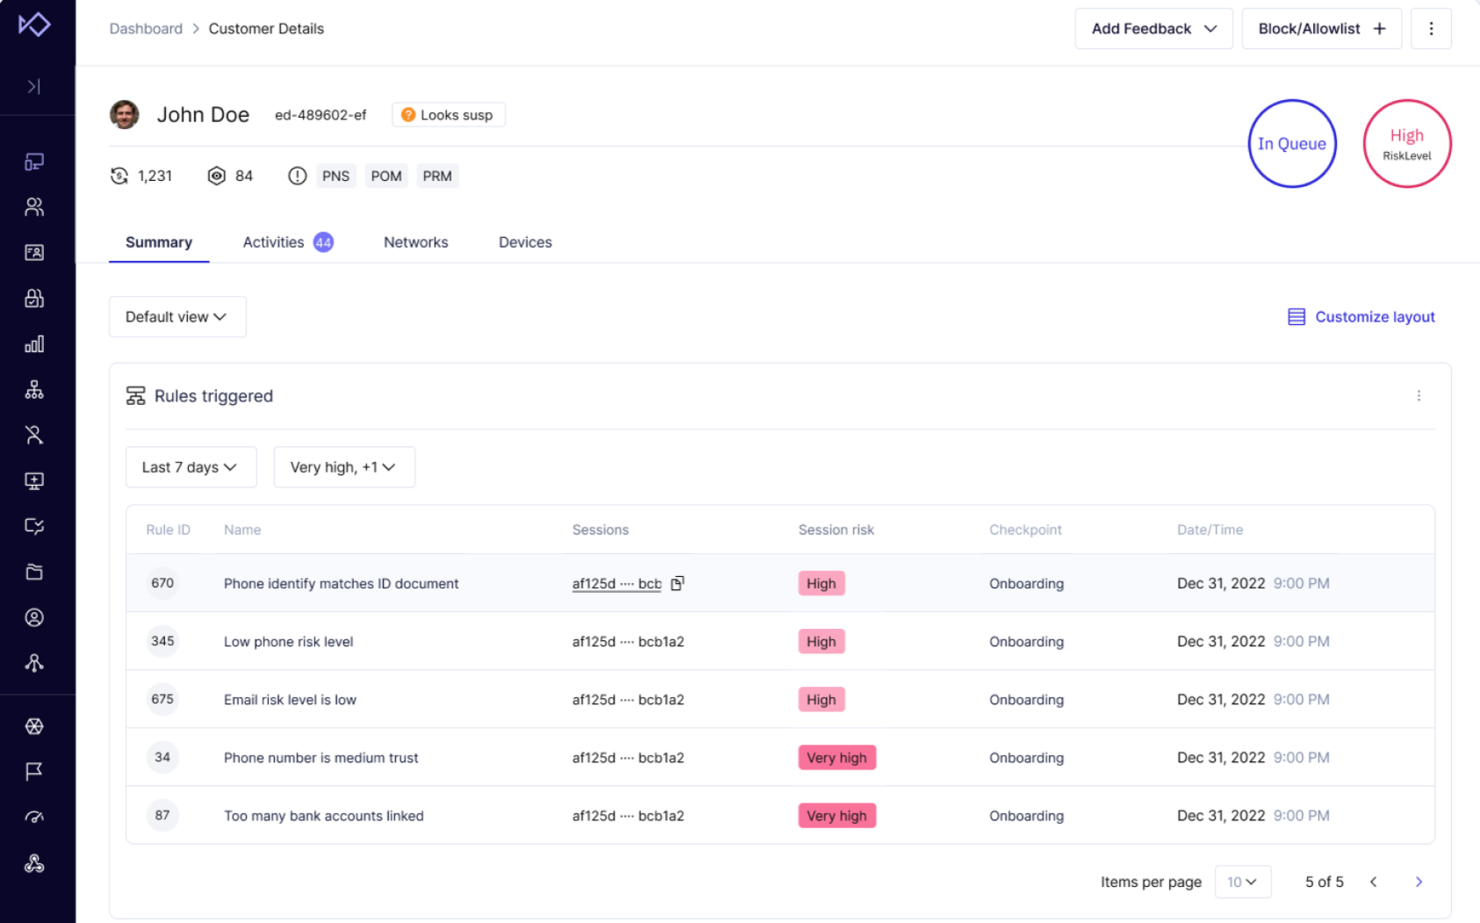This screenshot has width=1480, height=923.
Task: Open the Users panel in the sidebar
Action: tap(35, 206)
